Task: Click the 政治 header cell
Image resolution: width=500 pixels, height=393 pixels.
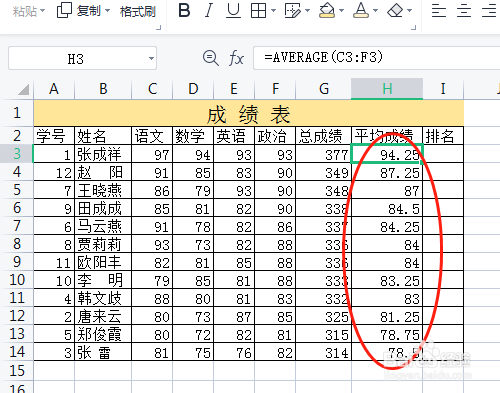Action: [x=275, y=136]
